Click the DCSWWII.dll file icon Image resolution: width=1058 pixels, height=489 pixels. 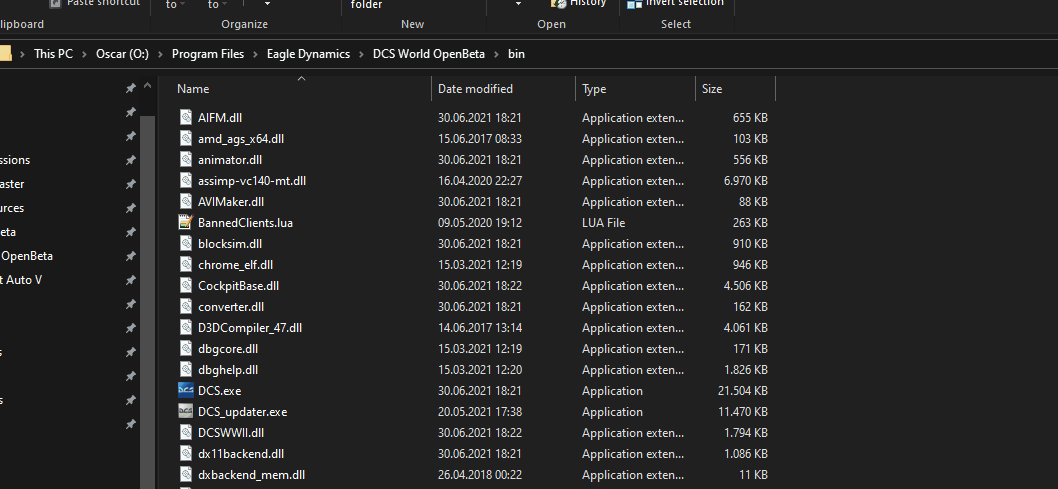[x=186, y=432]
